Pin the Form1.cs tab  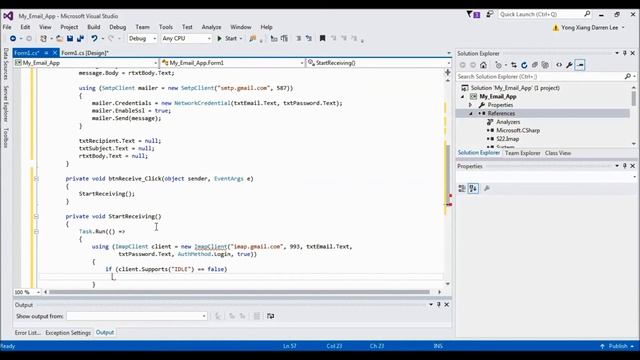(x=46, y=53)
